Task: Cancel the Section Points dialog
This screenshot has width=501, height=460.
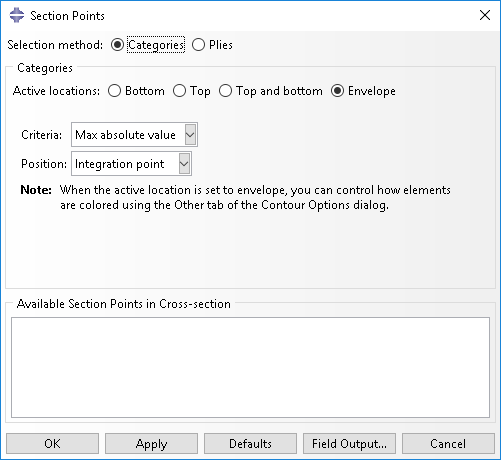Action: [x=448, y=444]
